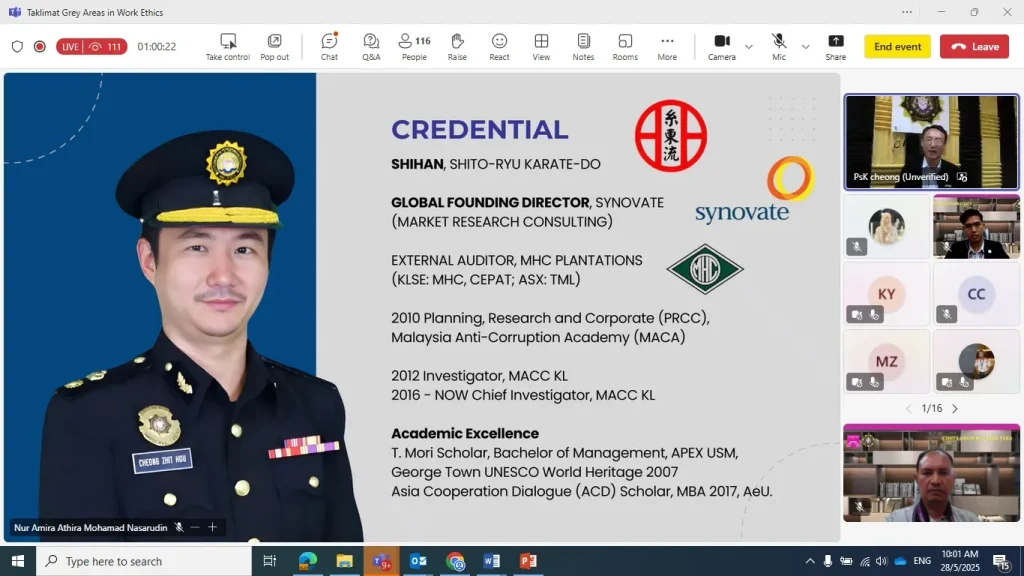Show the People participant list
This screenshot has width=1024, height=576.
(414, 46)
